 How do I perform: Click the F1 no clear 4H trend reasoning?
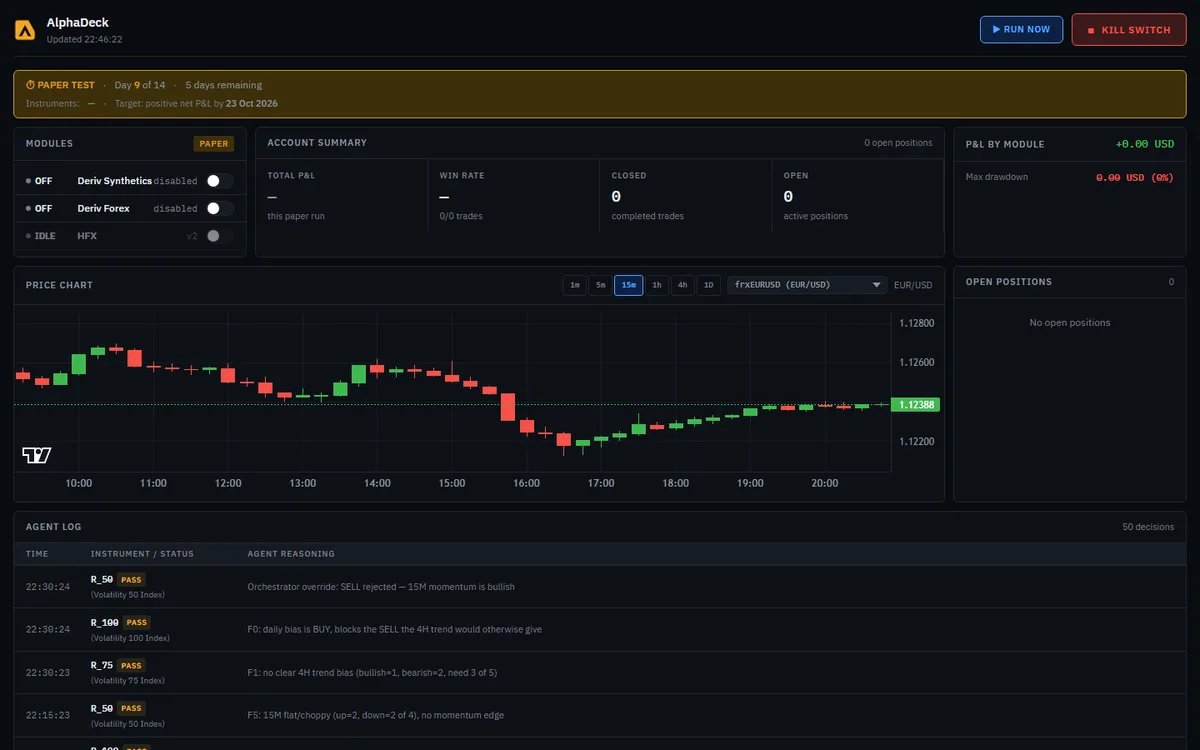point(372,672)
